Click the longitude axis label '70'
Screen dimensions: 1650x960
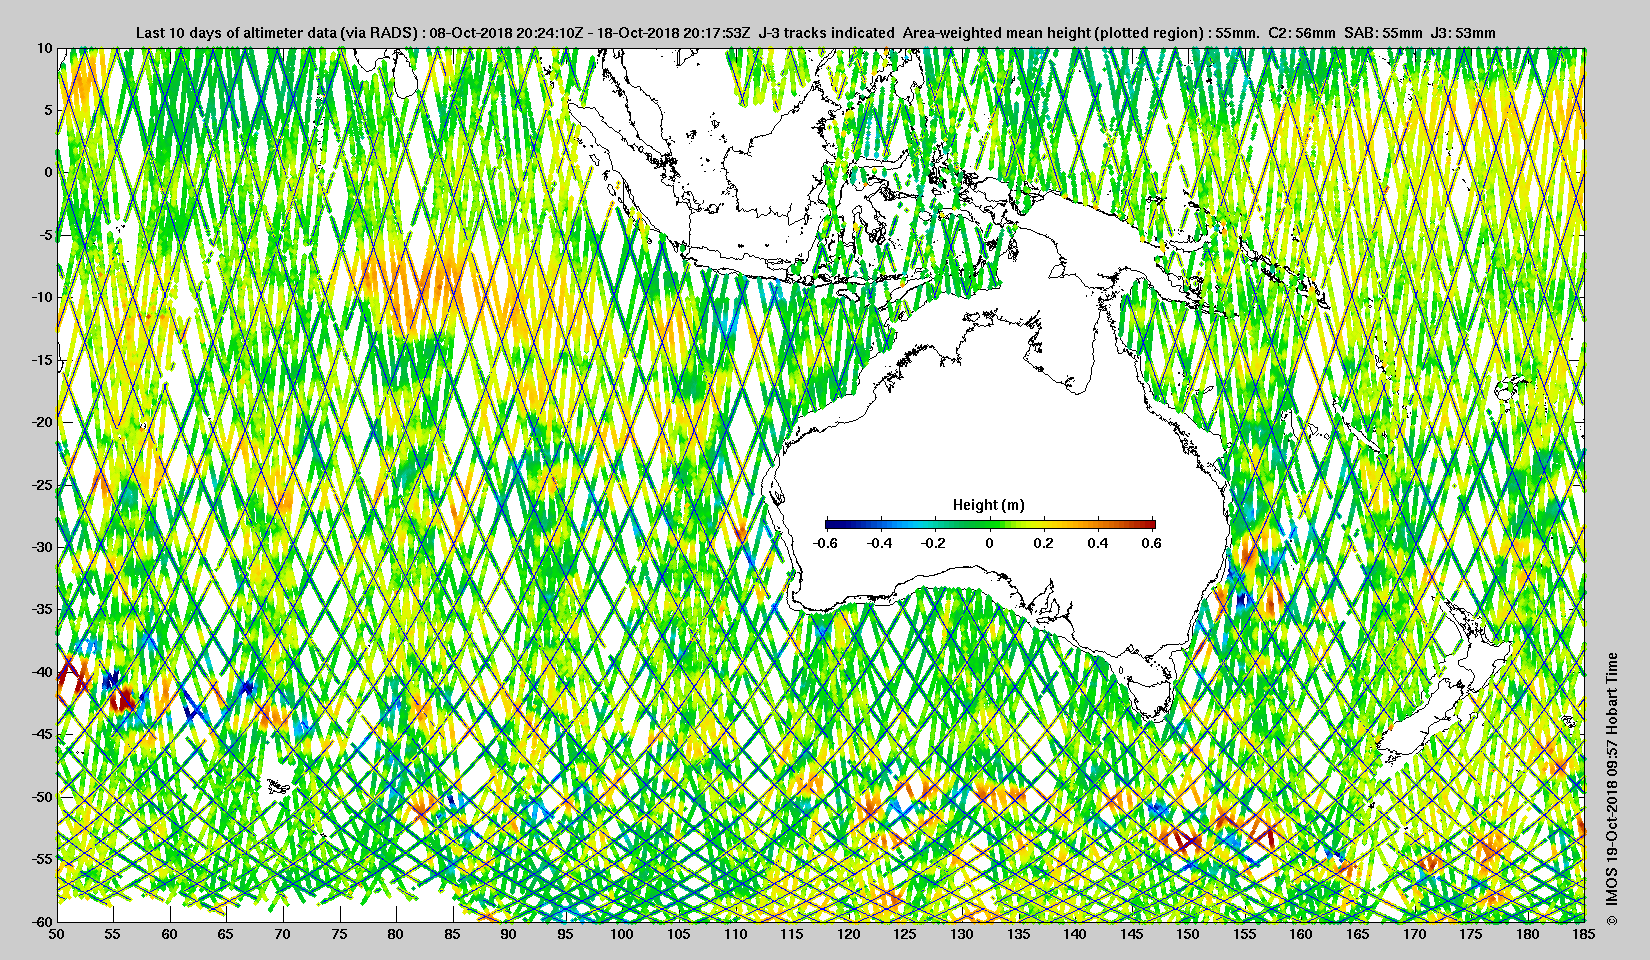[x=283, y=935]
